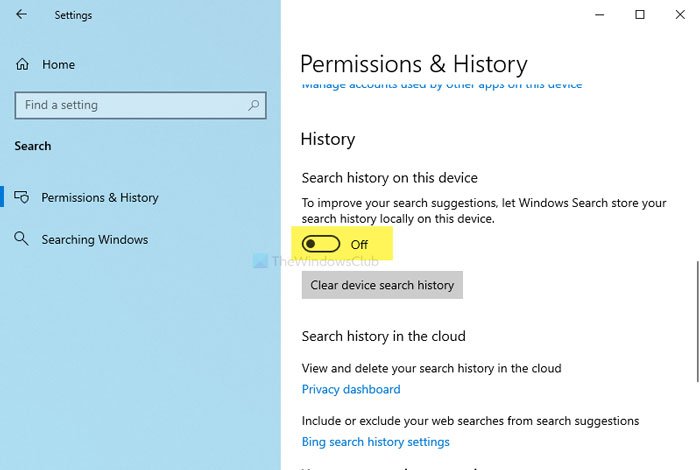
Task: Click the Home house icon
Action: coord(22,65)
